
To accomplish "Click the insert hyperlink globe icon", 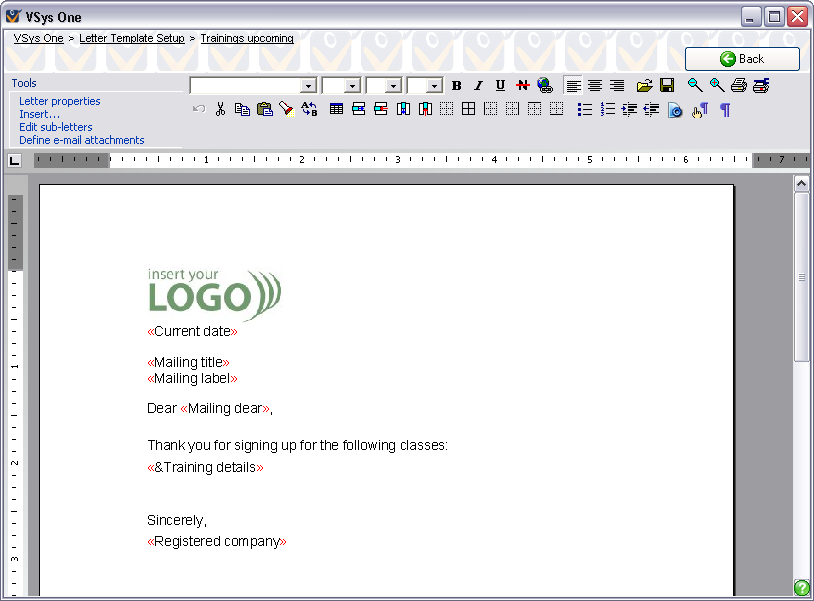I will tap(544, 86).
